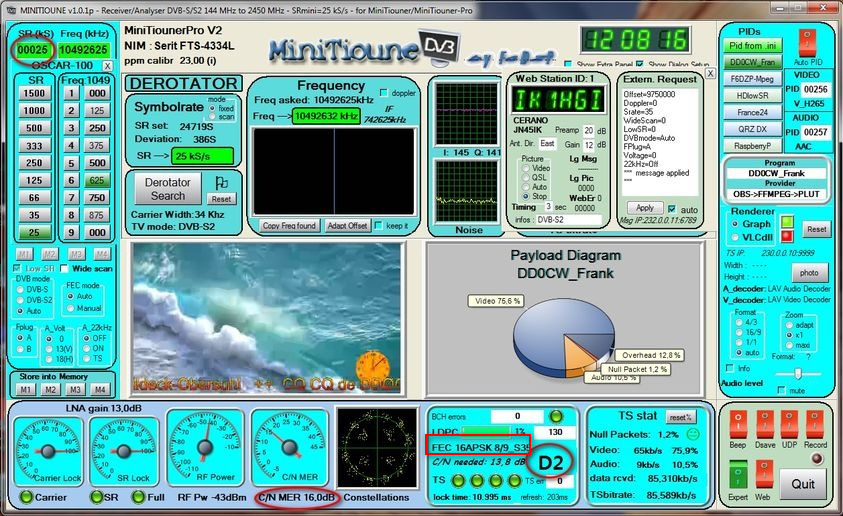Toggle the Dsave rocker switch
Image resolution: width=843 pixels, height=516 pixels.
765,425
